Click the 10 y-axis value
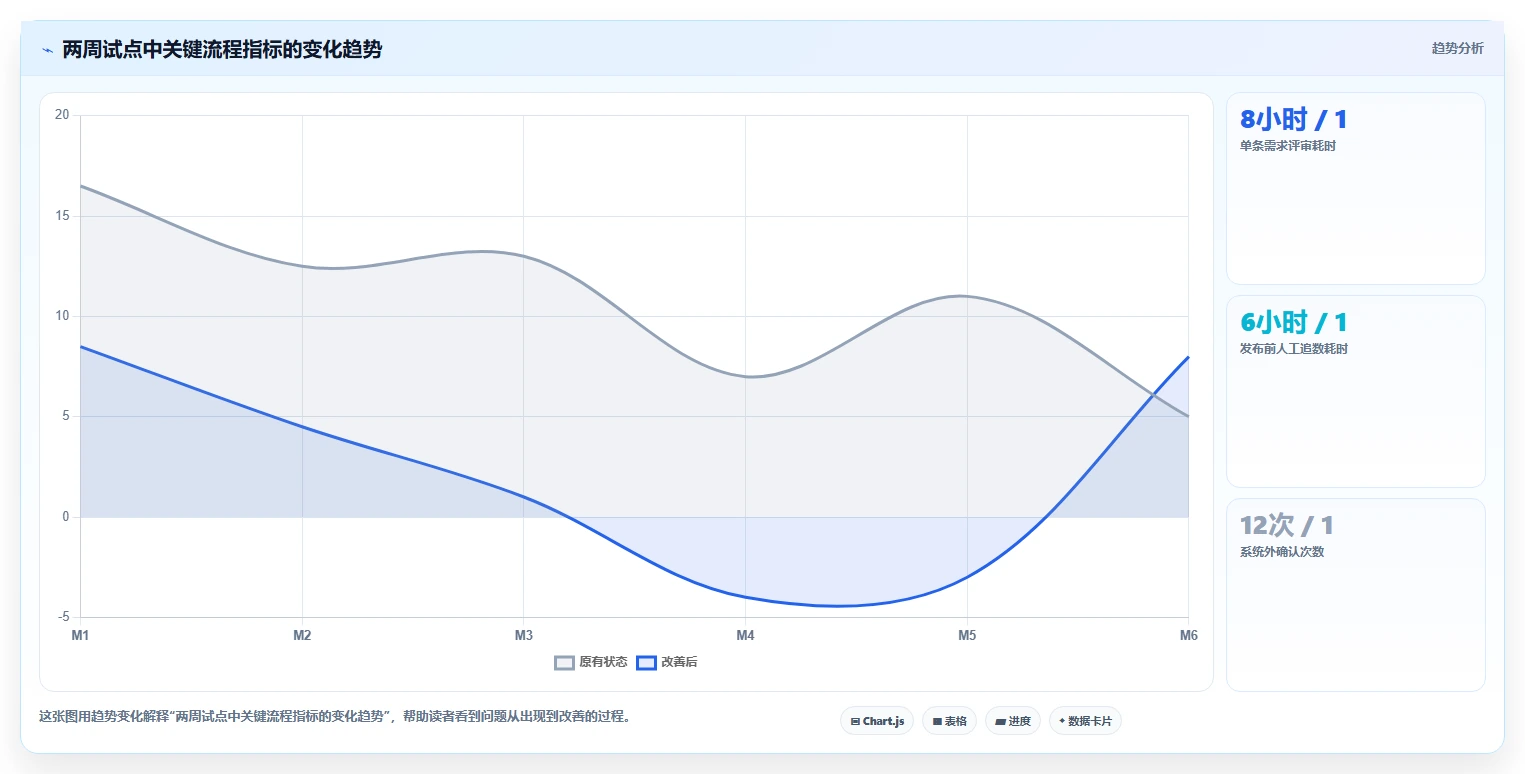1525x774 pixels. [x=62, y=316]
